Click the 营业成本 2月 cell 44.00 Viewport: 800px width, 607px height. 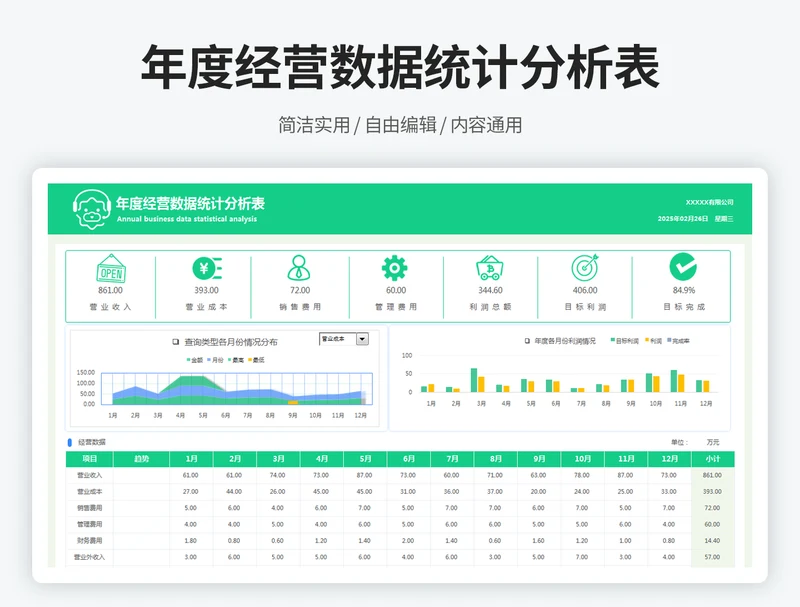pos(234,492)
